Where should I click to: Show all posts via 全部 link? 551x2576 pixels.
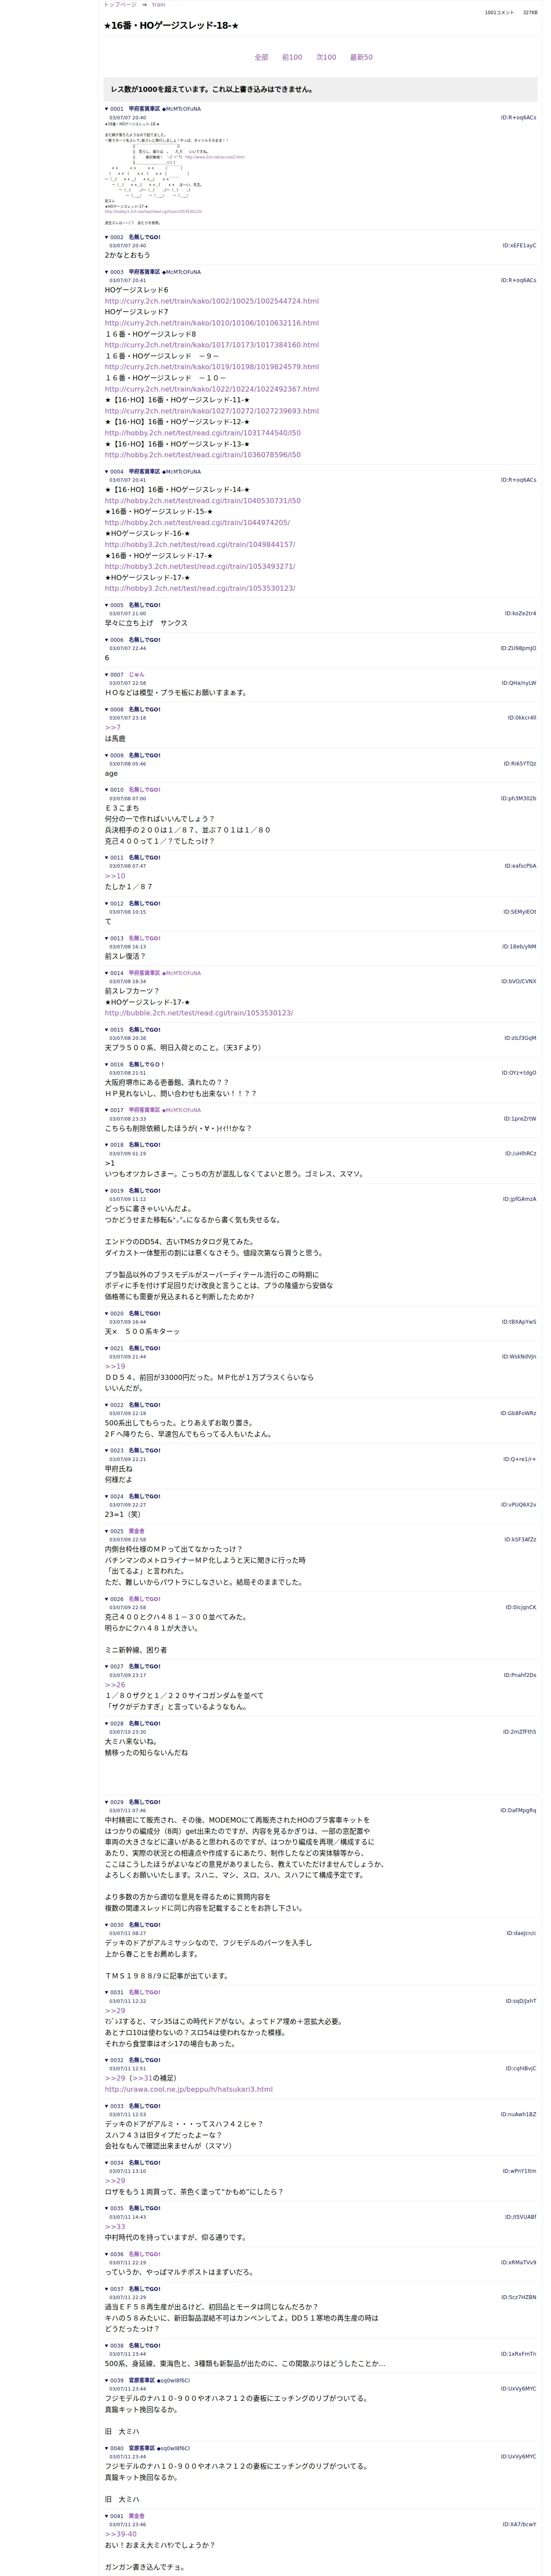pyautogui.click(x=261, y=57)
